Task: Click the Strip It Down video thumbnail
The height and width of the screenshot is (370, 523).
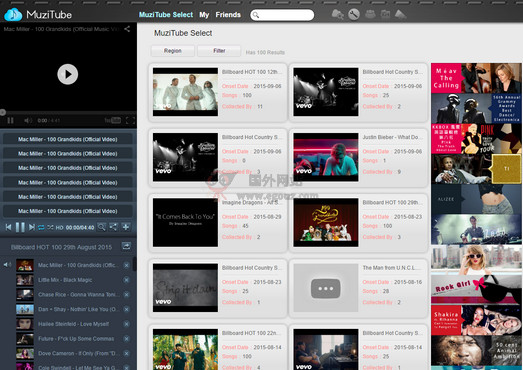Action: pos(185,288)
